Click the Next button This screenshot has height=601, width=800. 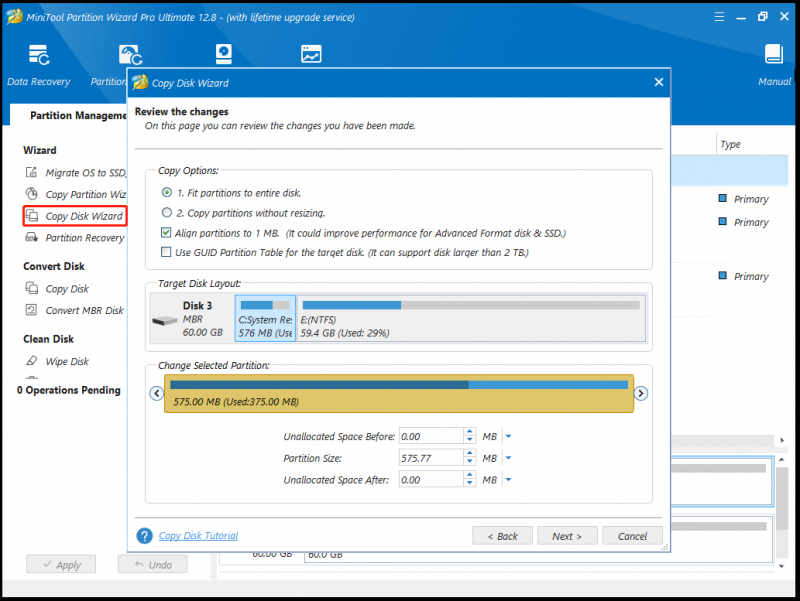click(x=567, y=536)
